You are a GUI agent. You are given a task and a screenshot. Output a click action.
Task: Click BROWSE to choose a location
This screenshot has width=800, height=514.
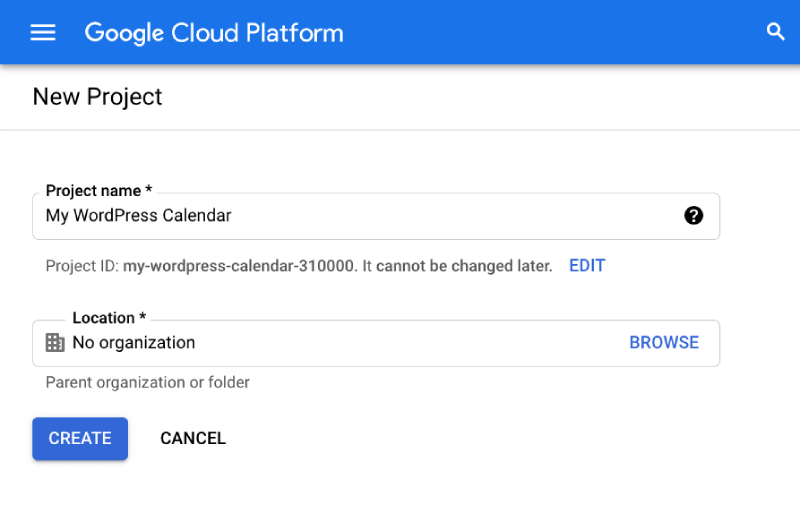[x=664, y=342]
